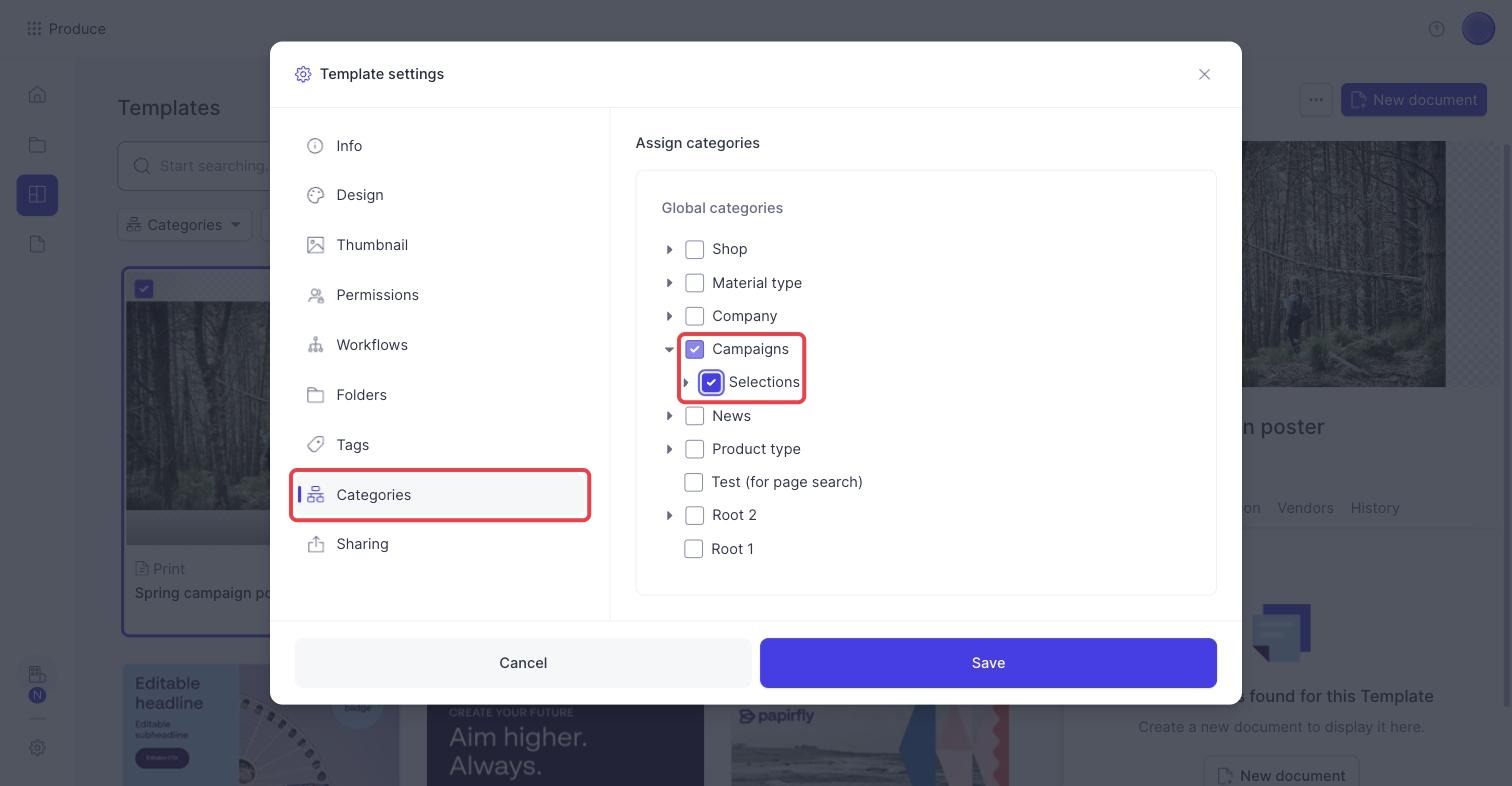
Task: Open the Editable headline template thumbnail
Action: pyautogui.click(x=261, y=725)
